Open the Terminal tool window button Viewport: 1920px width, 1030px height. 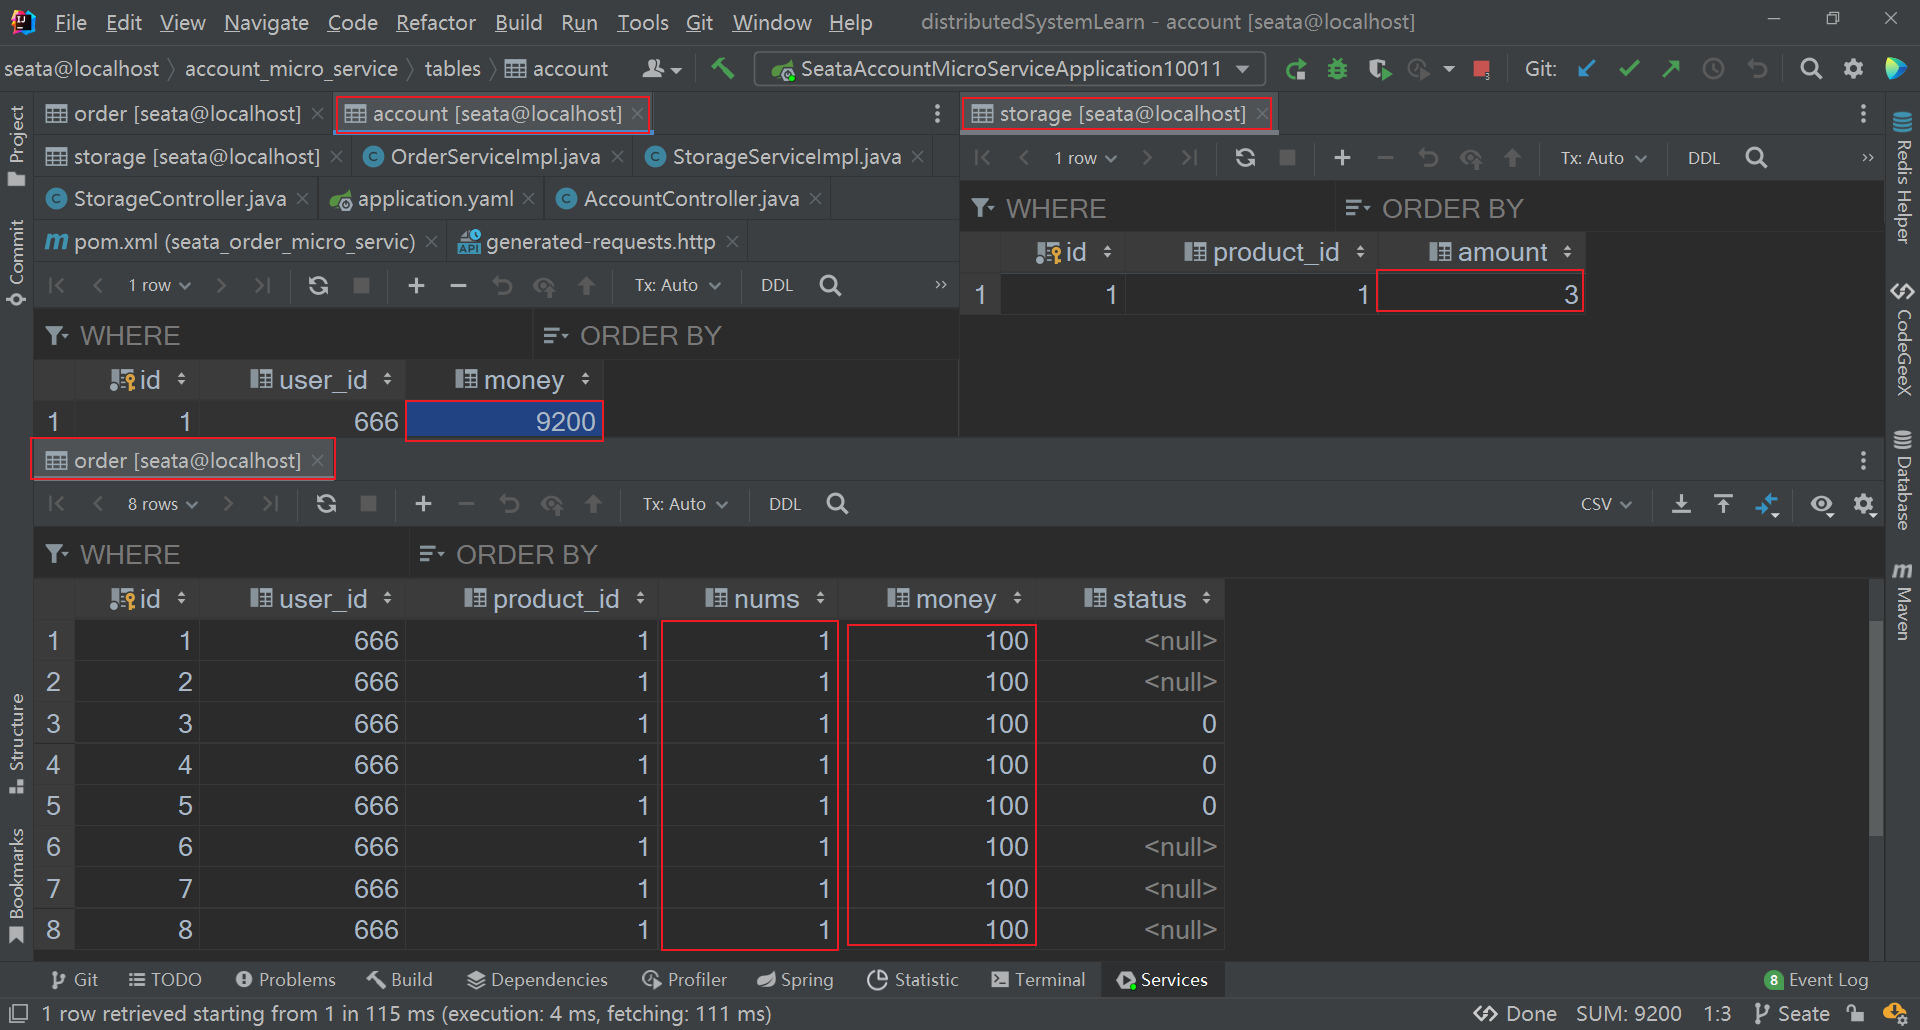[x=1038, y=980]
